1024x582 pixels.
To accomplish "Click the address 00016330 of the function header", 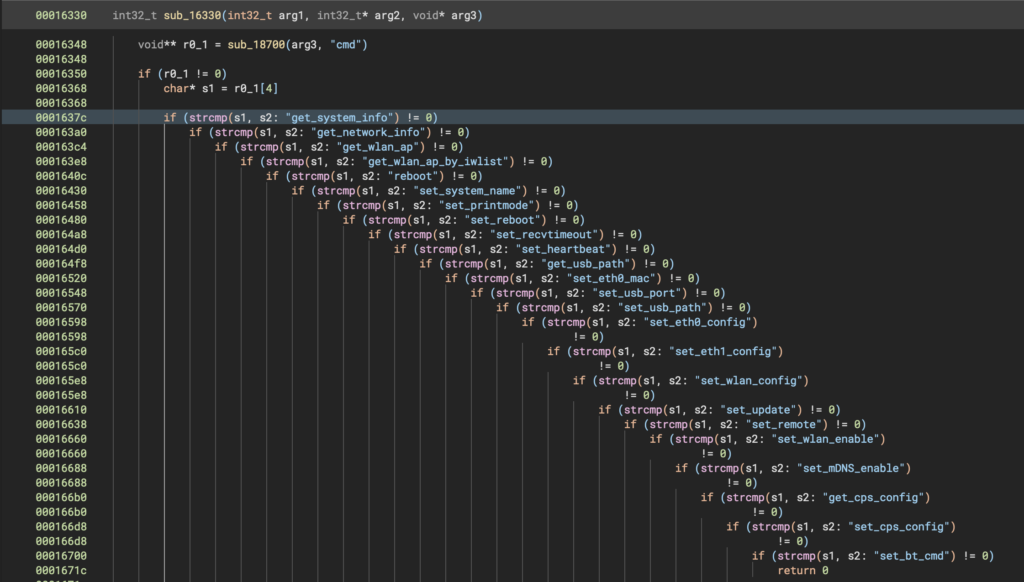I will [x=59, y=15].
